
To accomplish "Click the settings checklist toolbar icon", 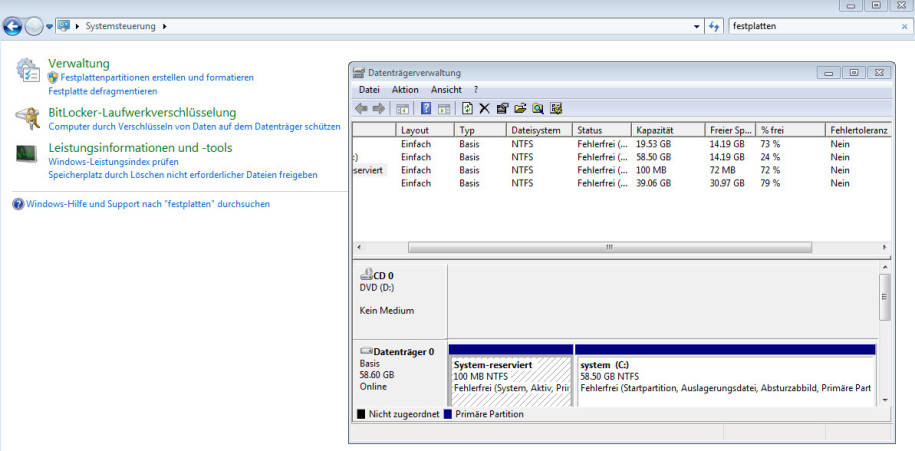I will [x=556, y=109].
